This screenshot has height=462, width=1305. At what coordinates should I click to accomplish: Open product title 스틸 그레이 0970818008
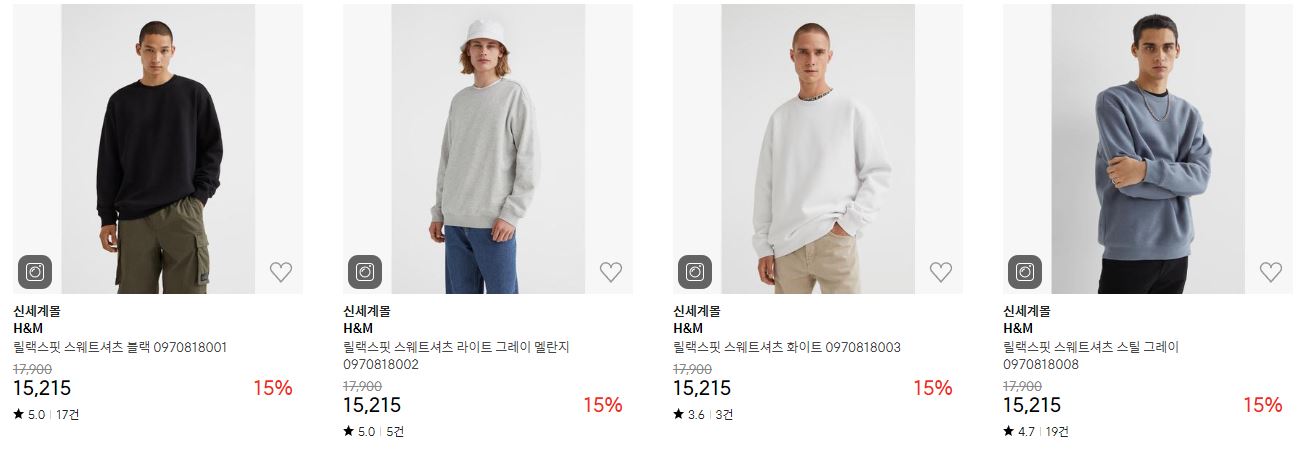pos(1091,356)
